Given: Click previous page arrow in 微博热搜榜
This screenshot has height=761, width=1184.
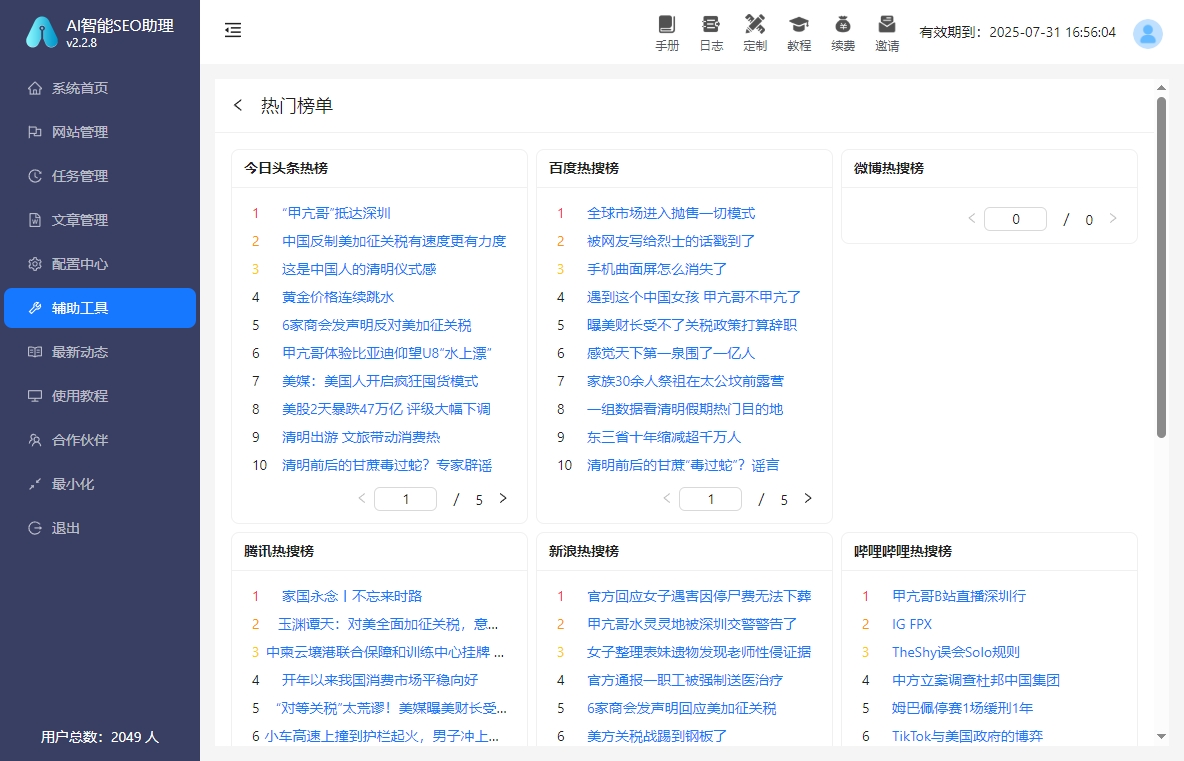Looking at the screenshot, I should pos(971,219).
